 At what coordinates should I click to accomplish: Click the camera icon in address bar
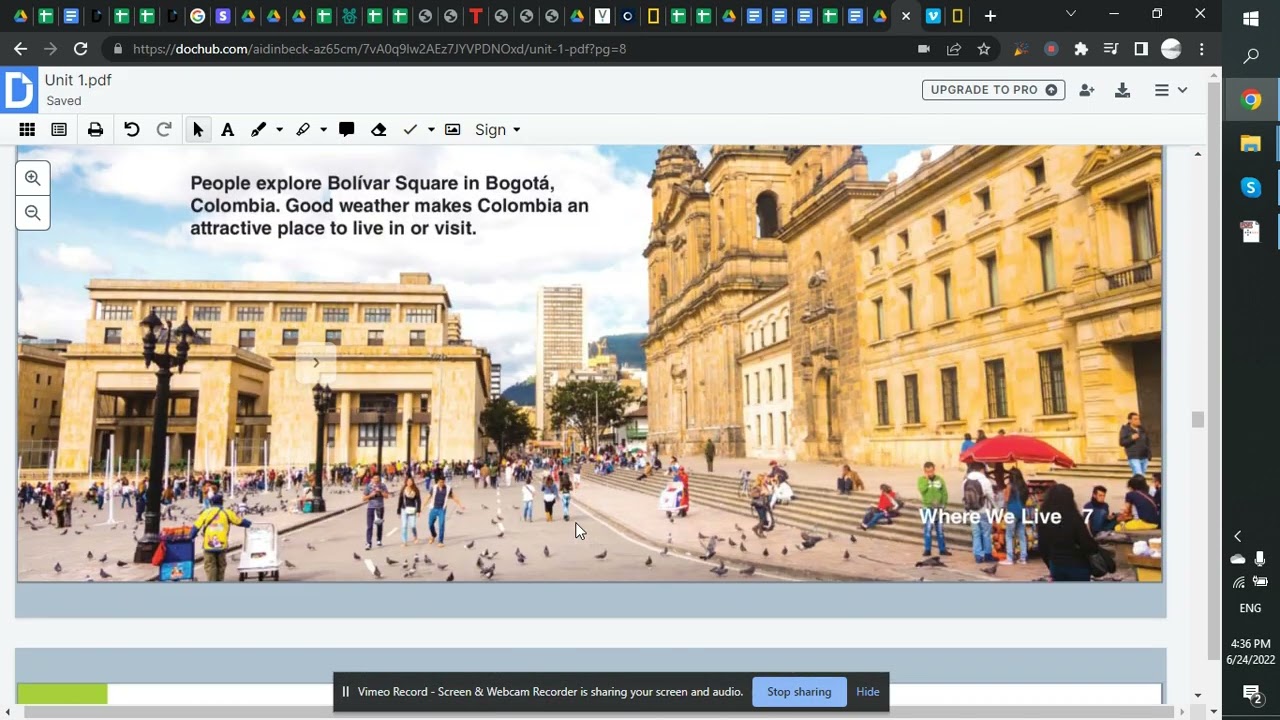(924, 48)
